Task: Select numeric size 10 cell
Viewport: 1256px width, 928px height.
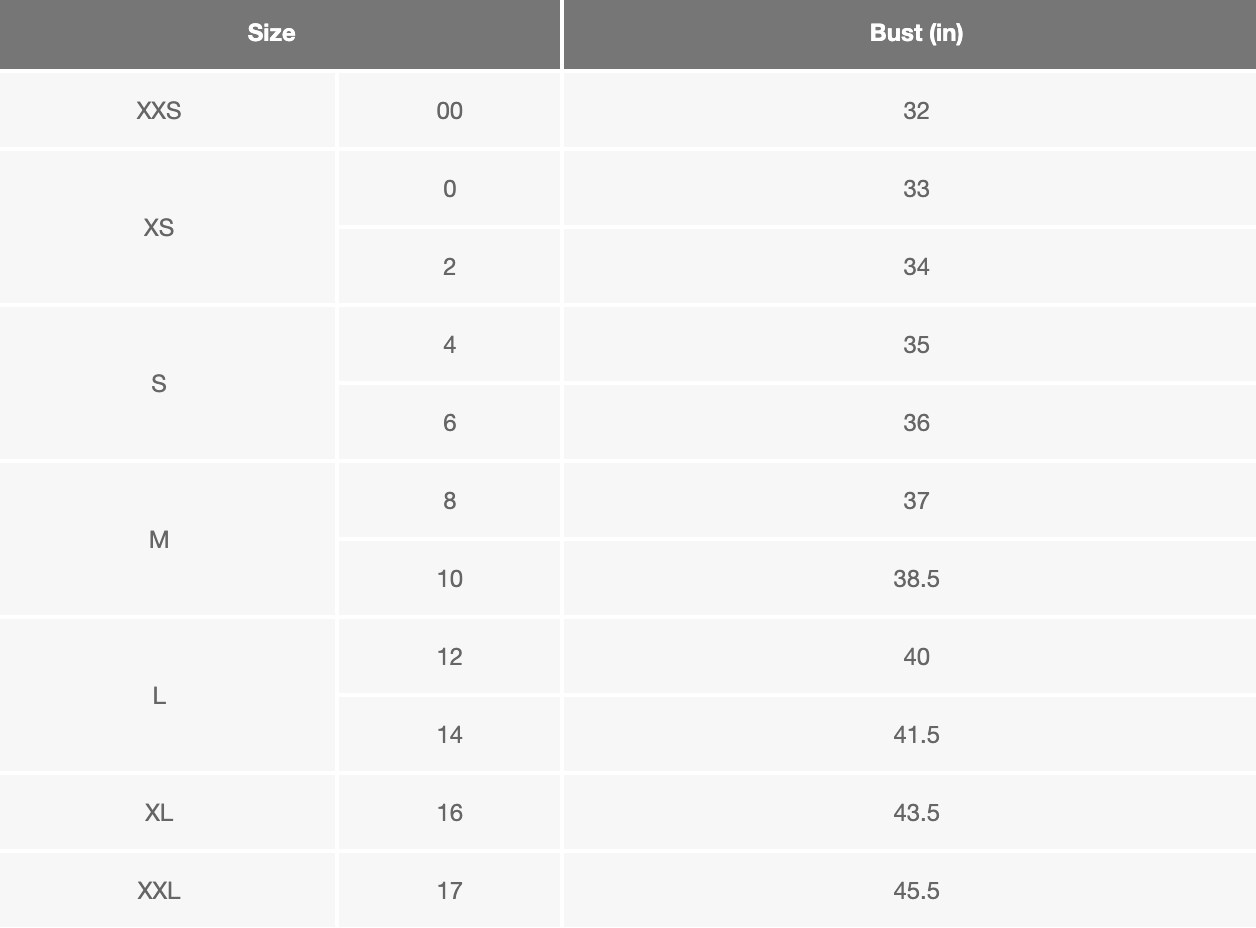Action: coord(450,579)
